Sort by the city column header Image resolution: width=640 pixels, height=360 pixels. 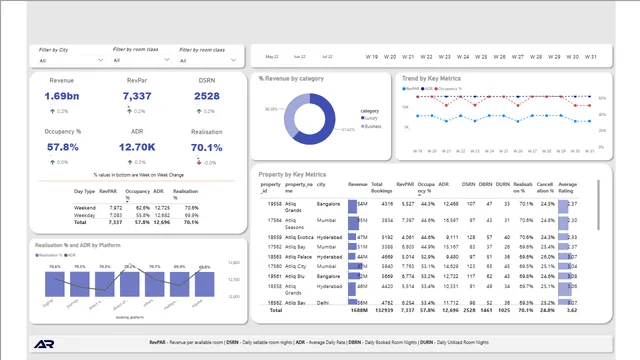click(x=321, y=184)
